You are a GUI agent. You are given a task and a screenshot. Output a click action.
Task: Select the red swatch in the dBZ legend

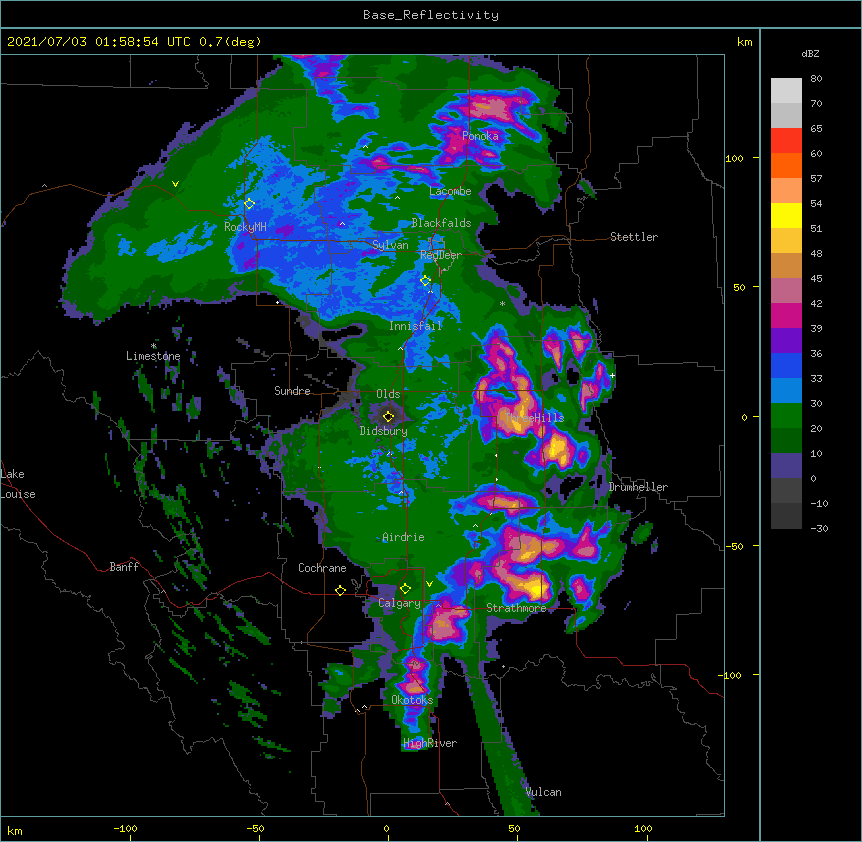pos(786,141)
